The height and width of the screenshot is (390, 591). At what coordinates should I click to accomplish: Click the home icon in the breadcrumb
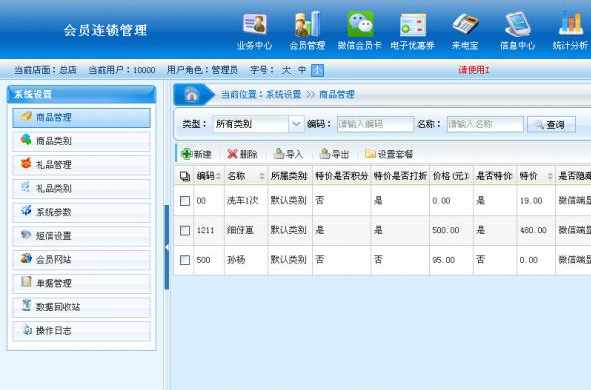191,94
